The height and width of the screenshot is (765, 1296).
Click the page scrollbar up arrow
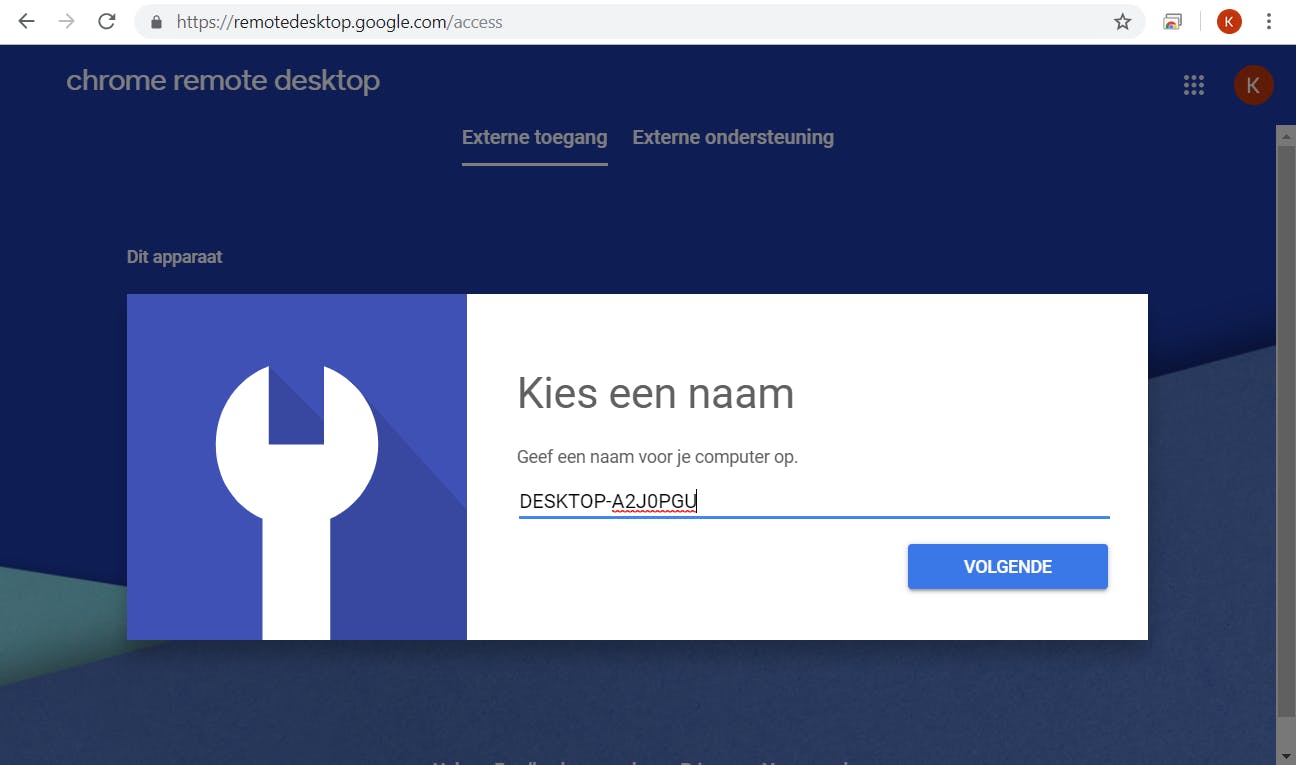1286,134
